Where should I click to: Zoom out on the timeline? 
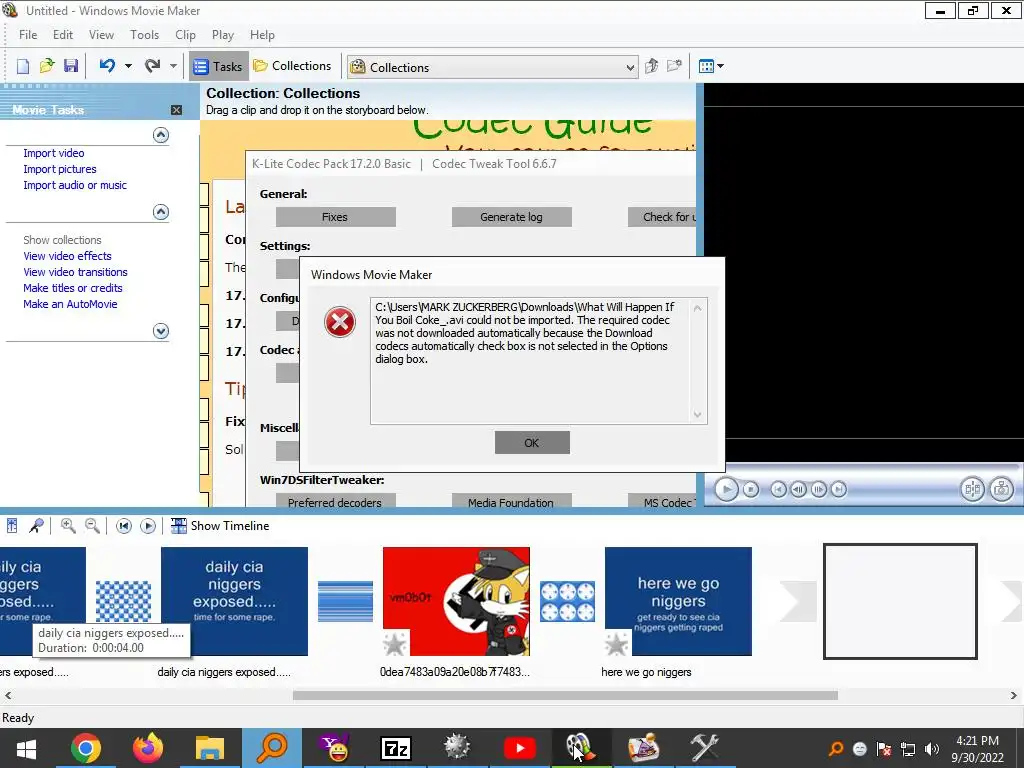pyautogui.click(x=92, y=526)
